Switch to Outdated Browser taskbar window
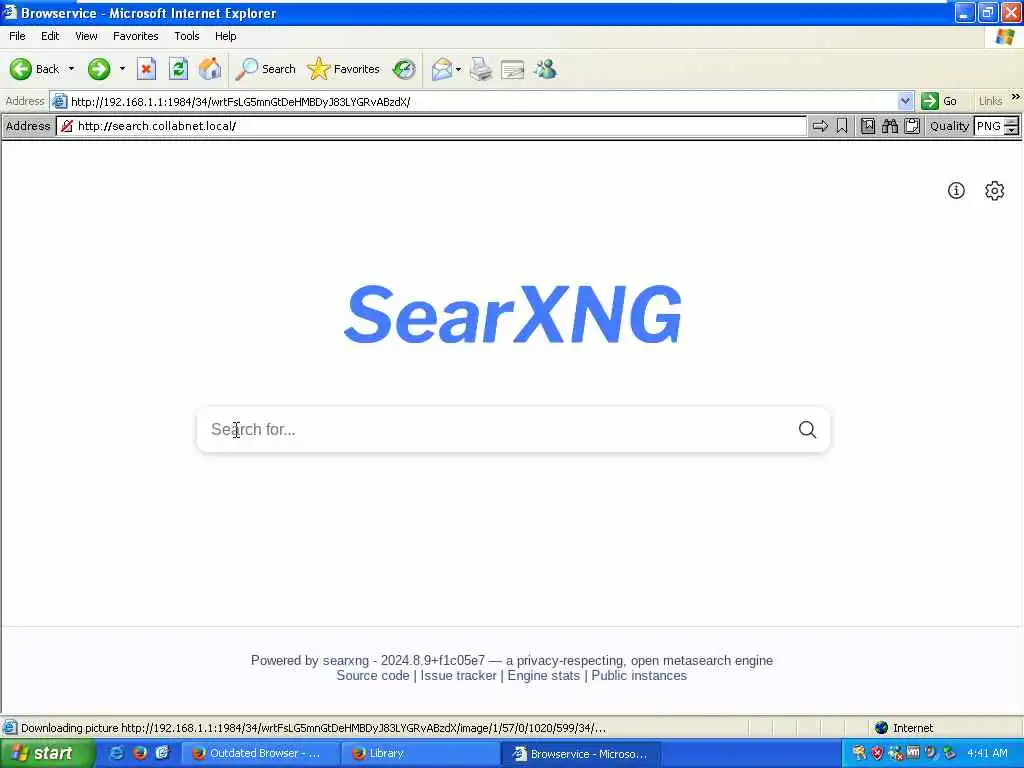 point(259,754)
